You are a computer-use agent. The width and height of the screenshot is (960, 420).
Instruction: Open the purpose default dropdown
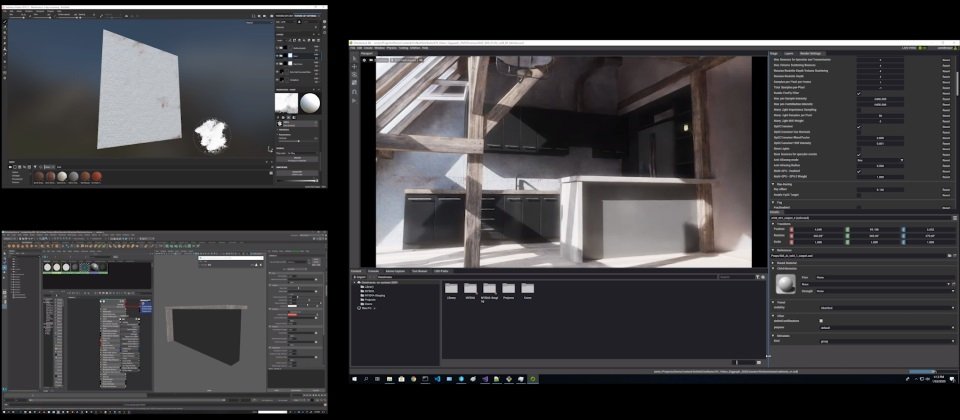(x=887, y=328)
